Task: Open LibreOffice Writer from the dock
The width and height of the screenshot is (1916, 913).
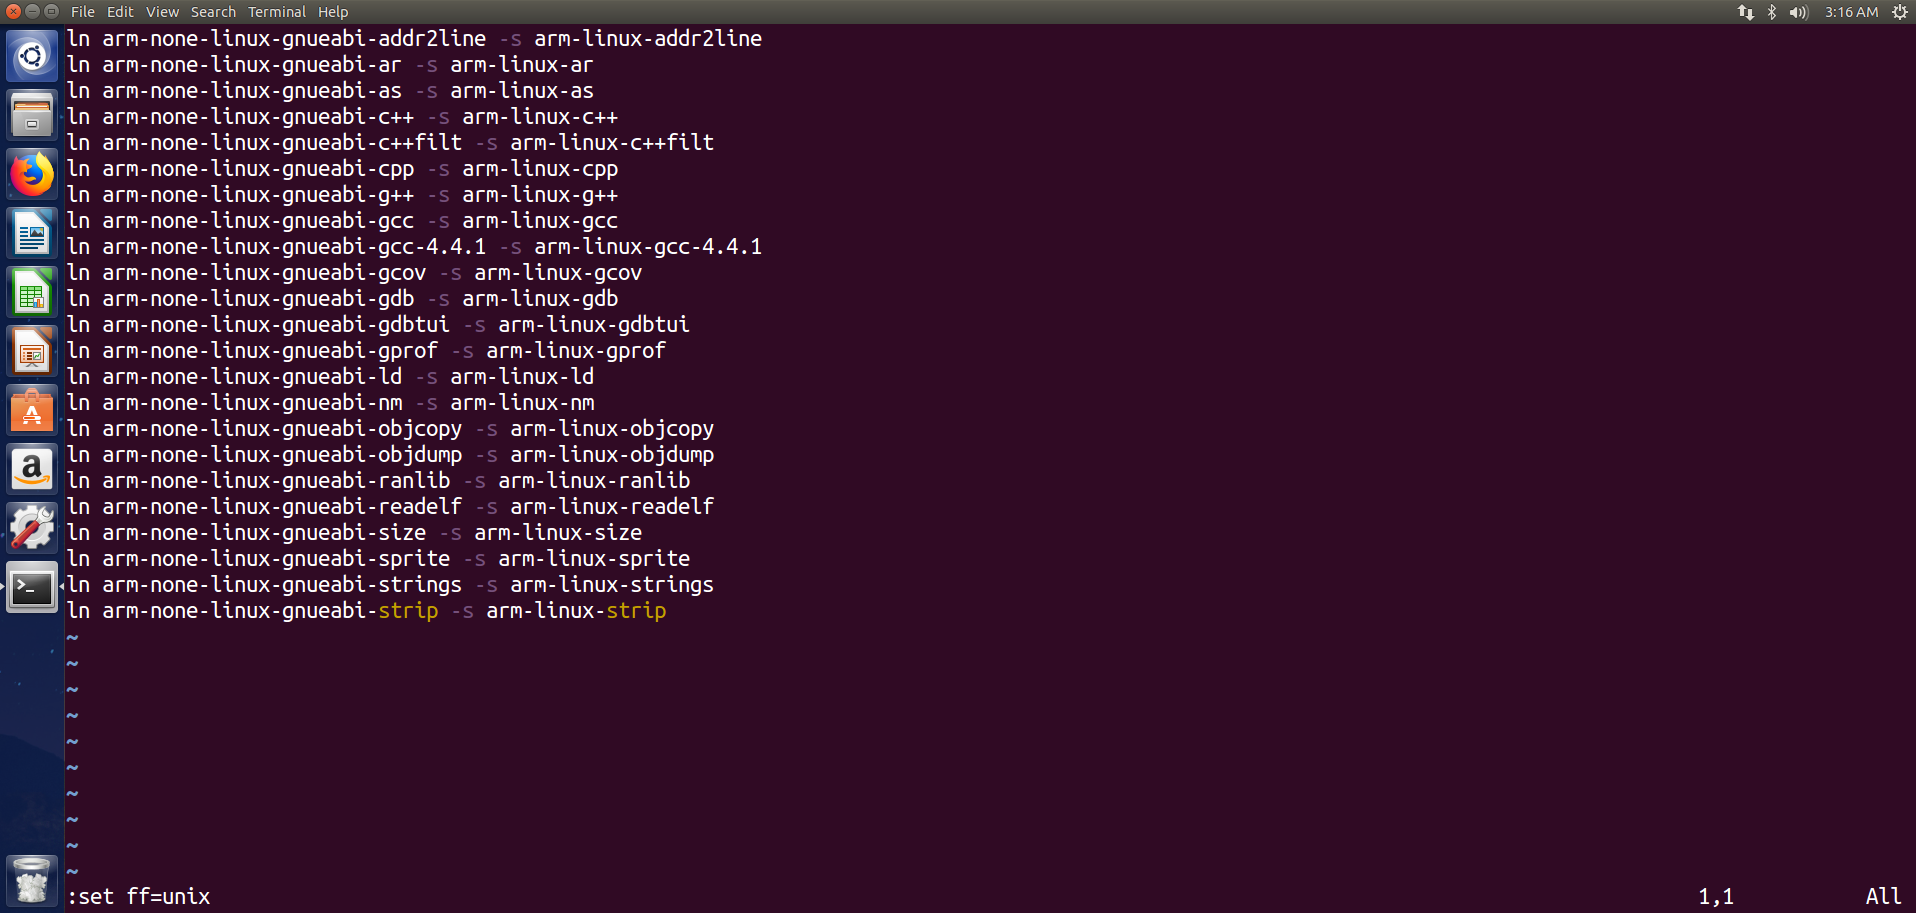Action: (x=32, y=233)
